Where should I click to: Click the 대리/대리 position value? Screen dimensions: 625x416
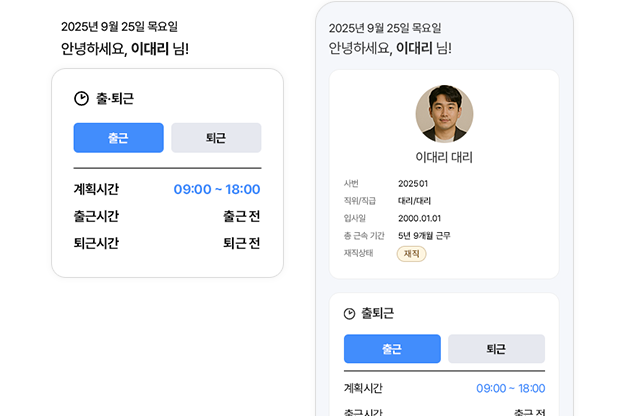(413, 201)
